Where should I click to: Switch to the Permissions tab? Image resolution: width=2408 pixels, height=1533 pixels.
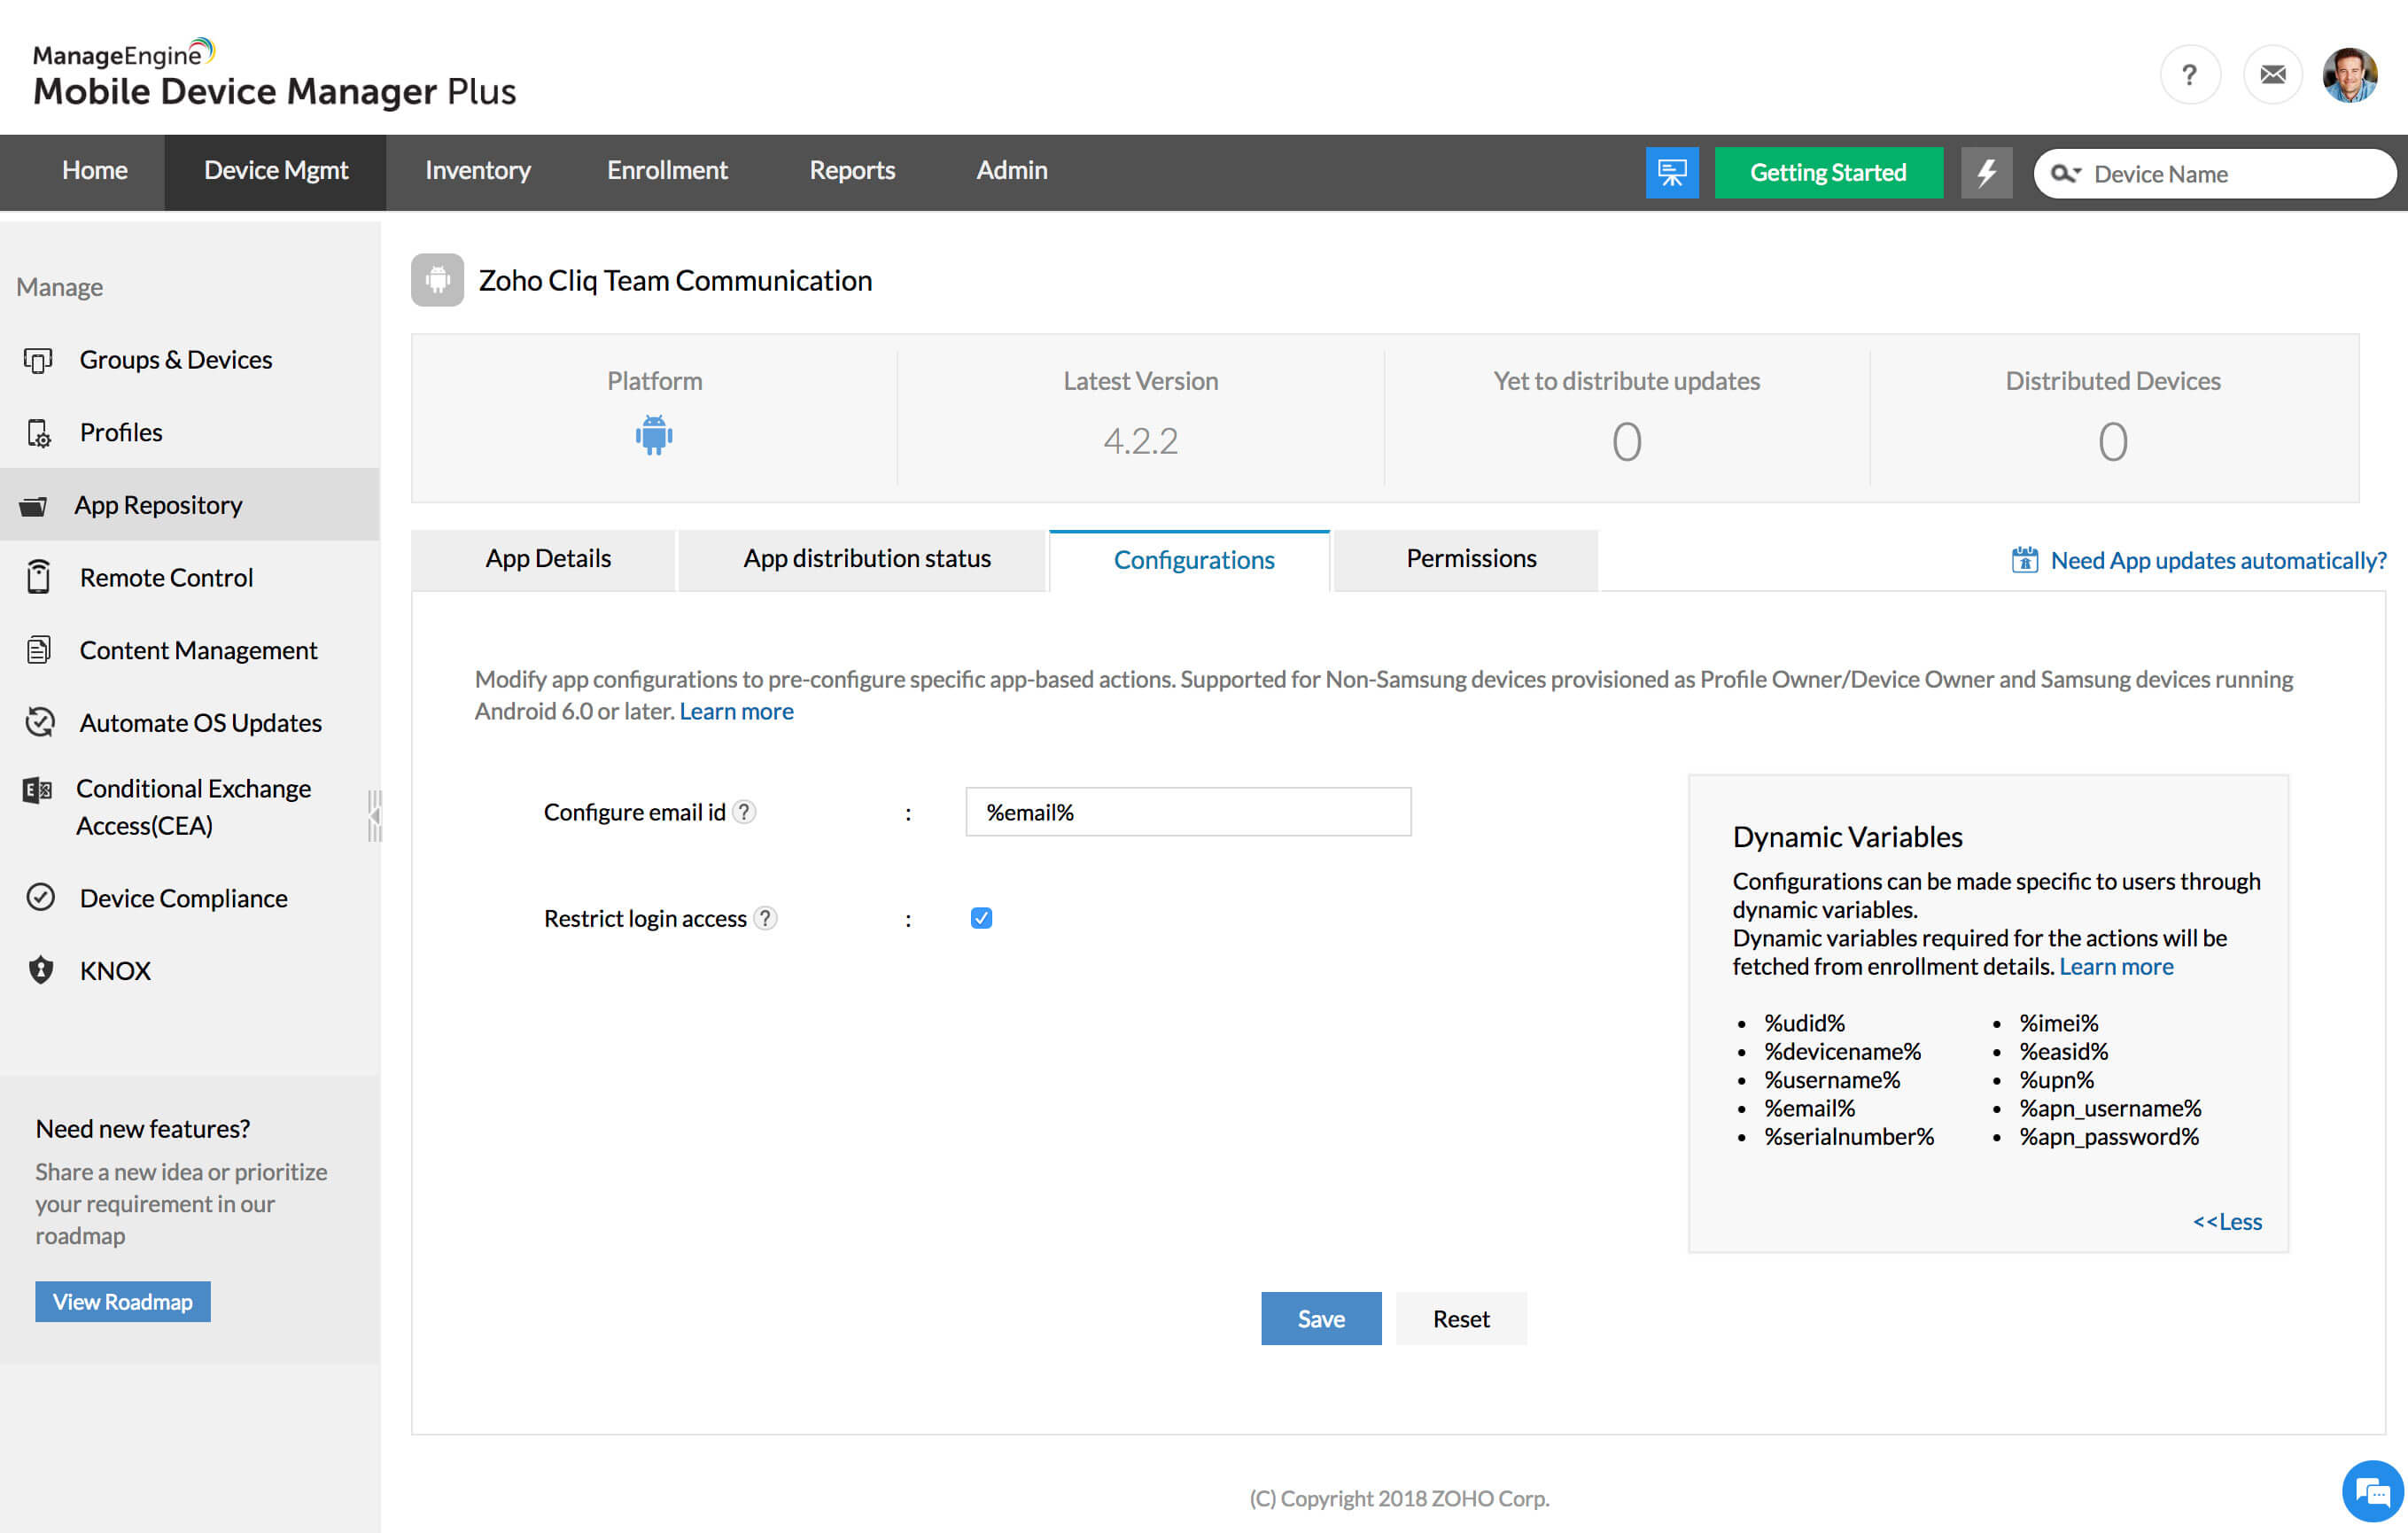click(1470, 559)
